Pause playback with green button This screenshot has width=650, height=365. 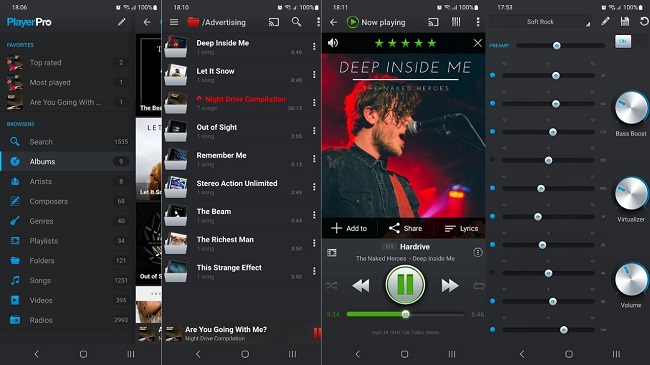405,285
